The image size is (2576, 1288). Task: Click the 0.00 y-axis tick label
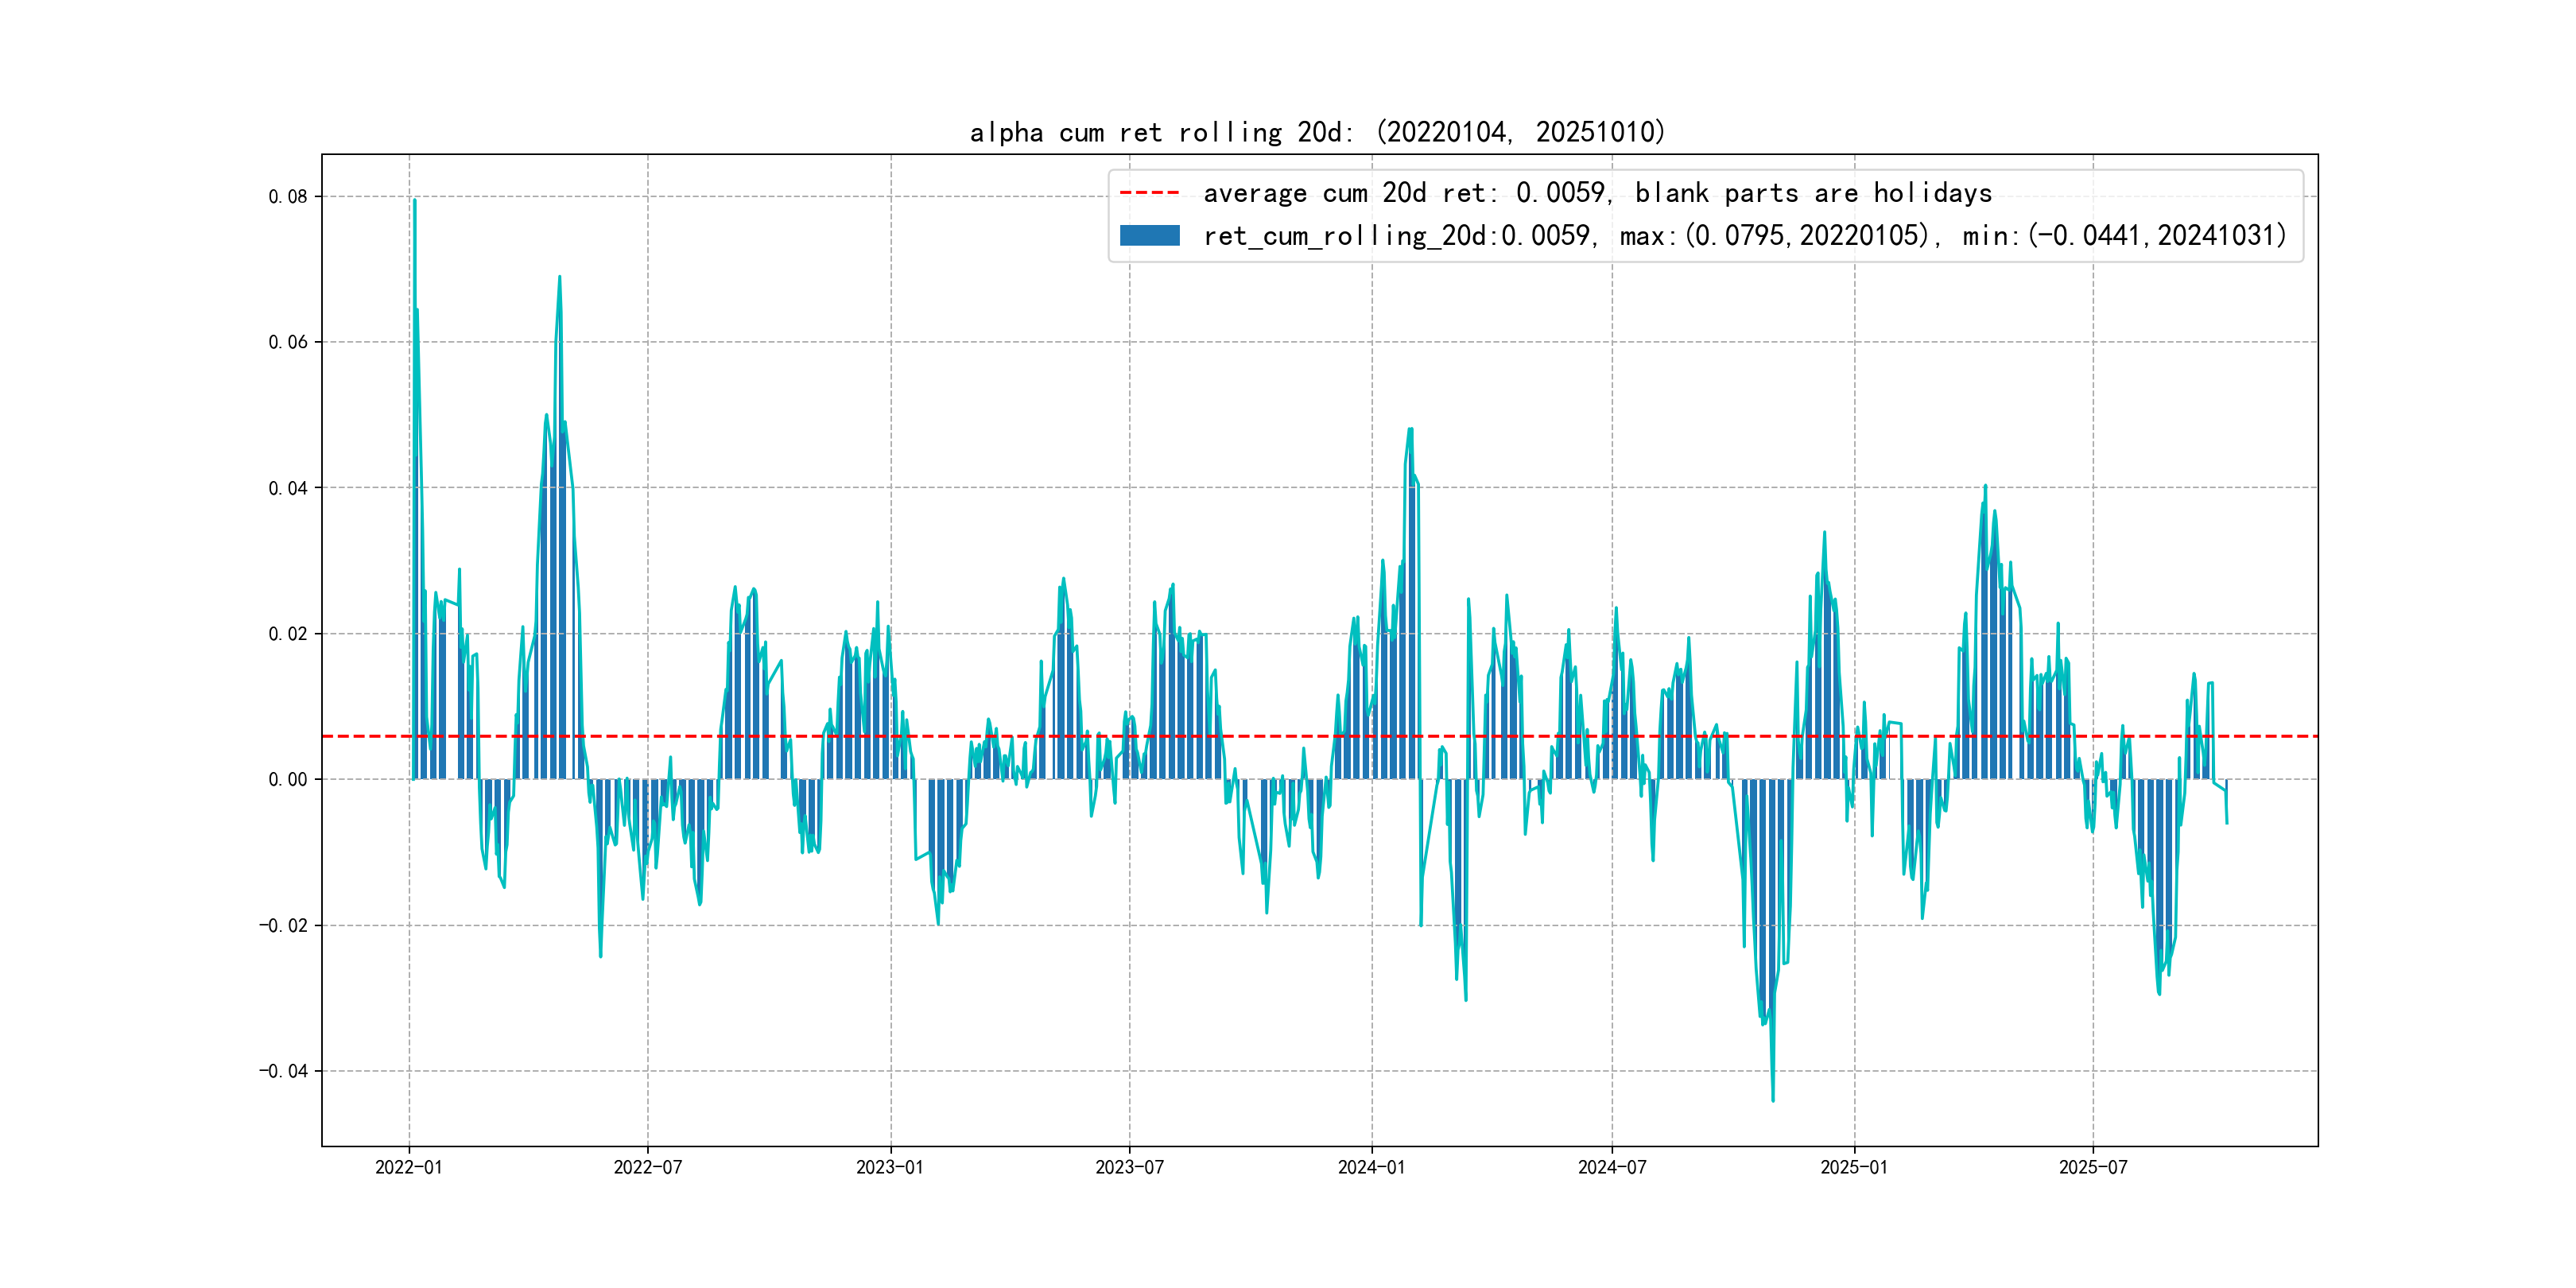coord(288,780)
